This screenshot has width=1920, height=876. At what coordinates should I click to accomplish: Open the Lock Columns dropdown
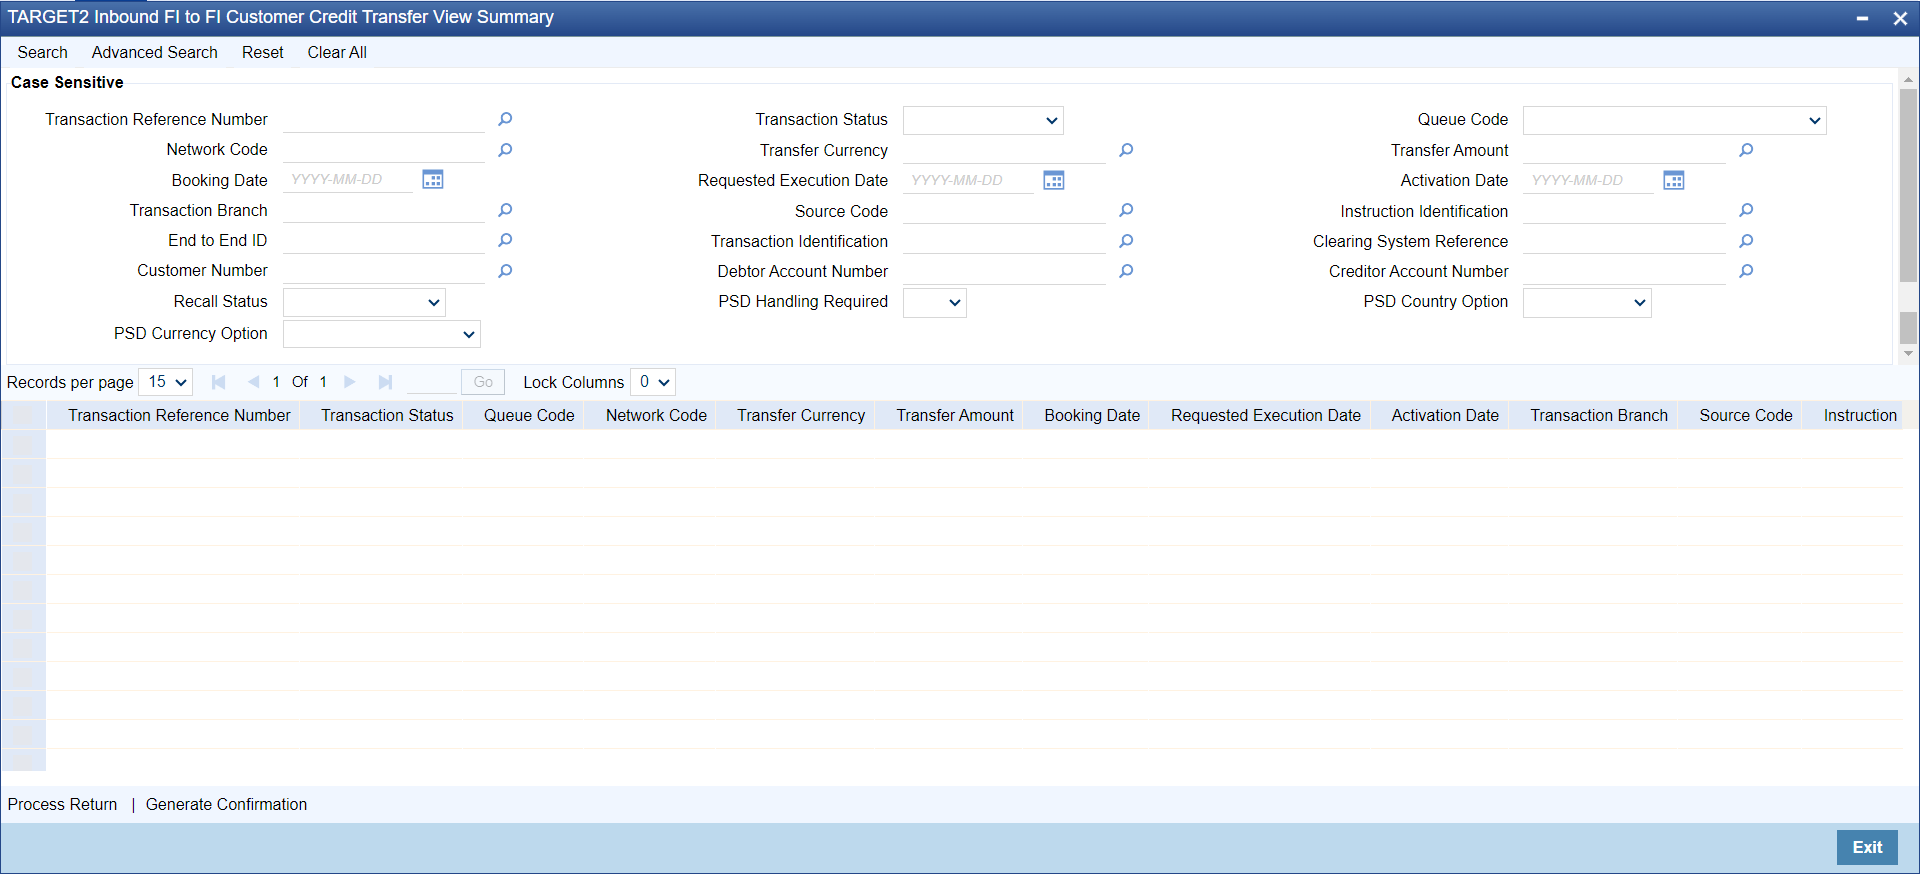pyautogui.click(x=653, y=382)
